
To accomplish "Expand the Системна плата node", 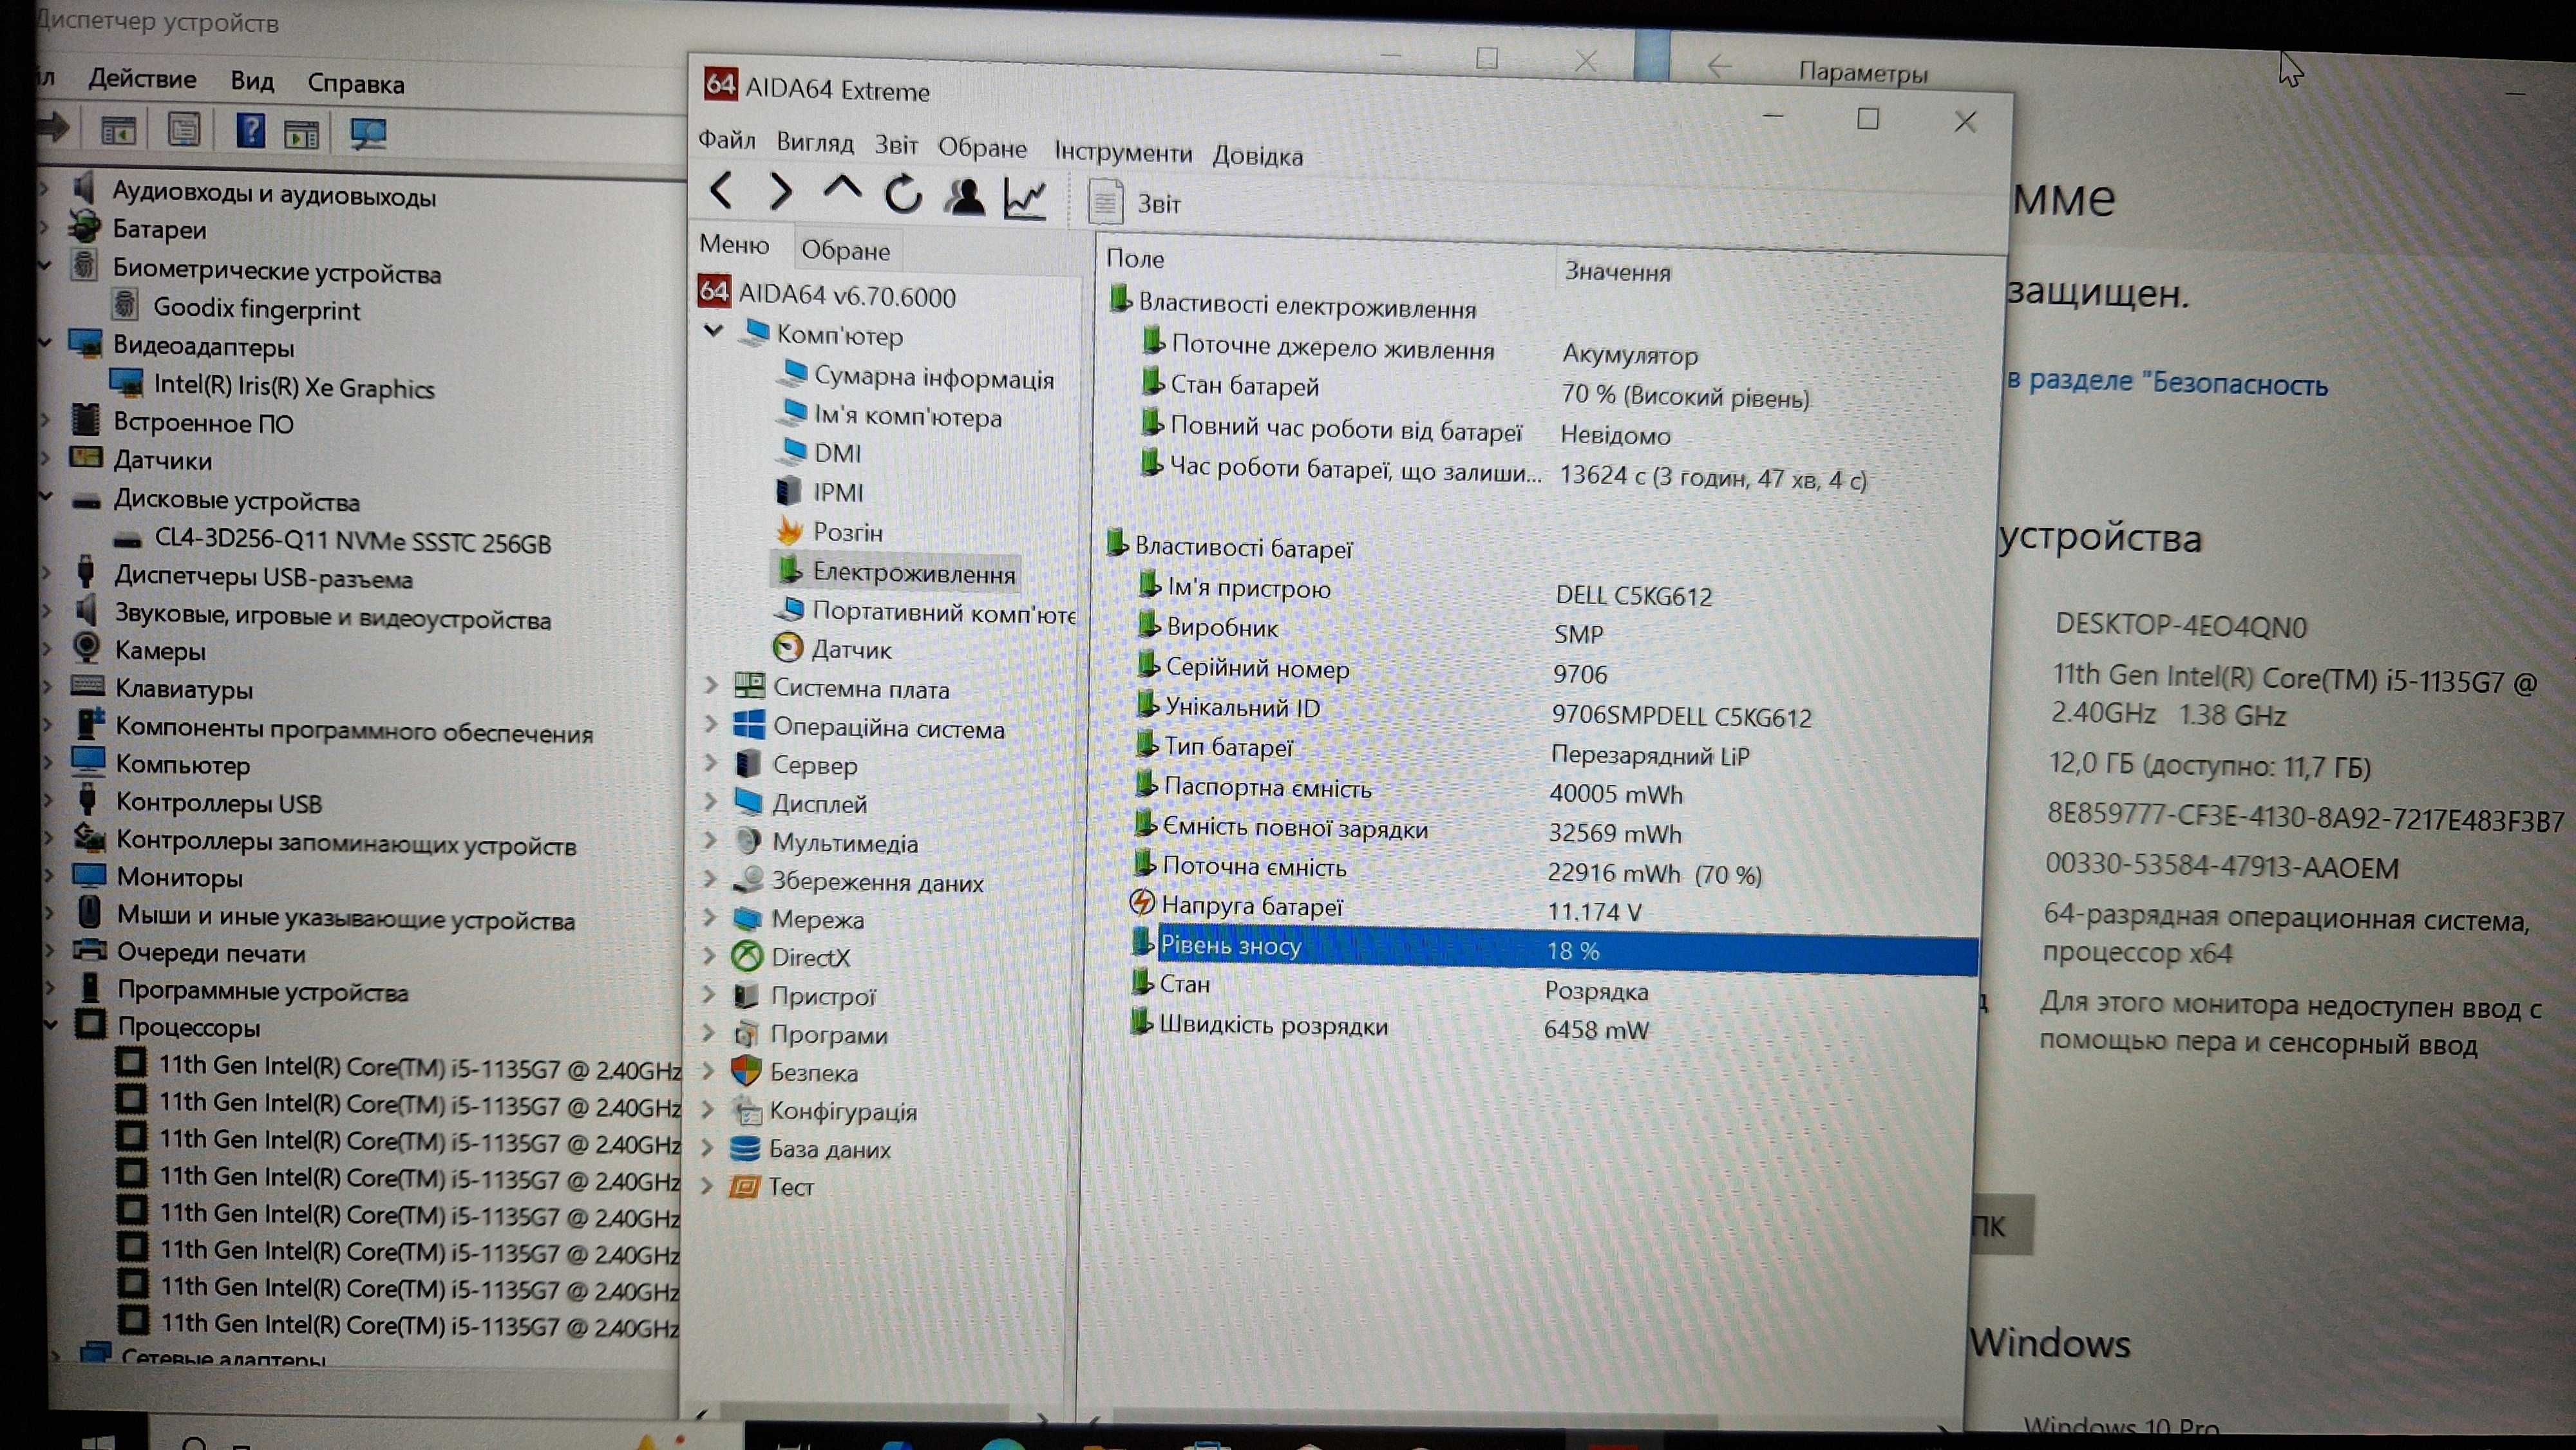I will coord(711,686).
